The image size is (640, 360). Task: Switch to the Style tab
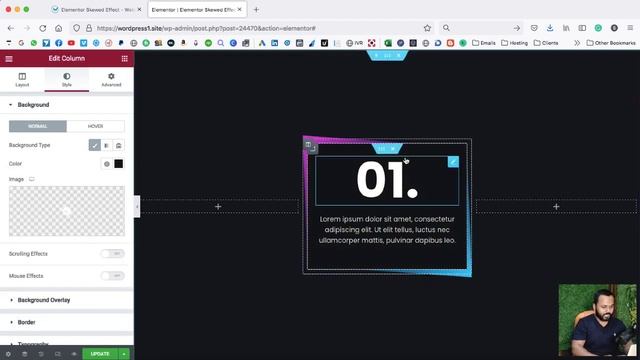67,80
